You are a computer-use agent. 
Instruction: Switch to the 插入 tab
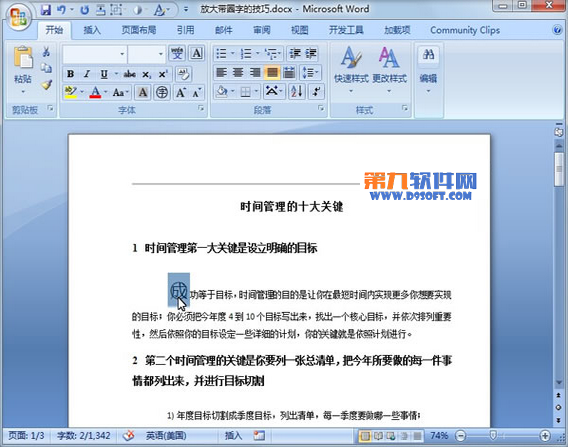pyautogui.click(x=92, y=30)
